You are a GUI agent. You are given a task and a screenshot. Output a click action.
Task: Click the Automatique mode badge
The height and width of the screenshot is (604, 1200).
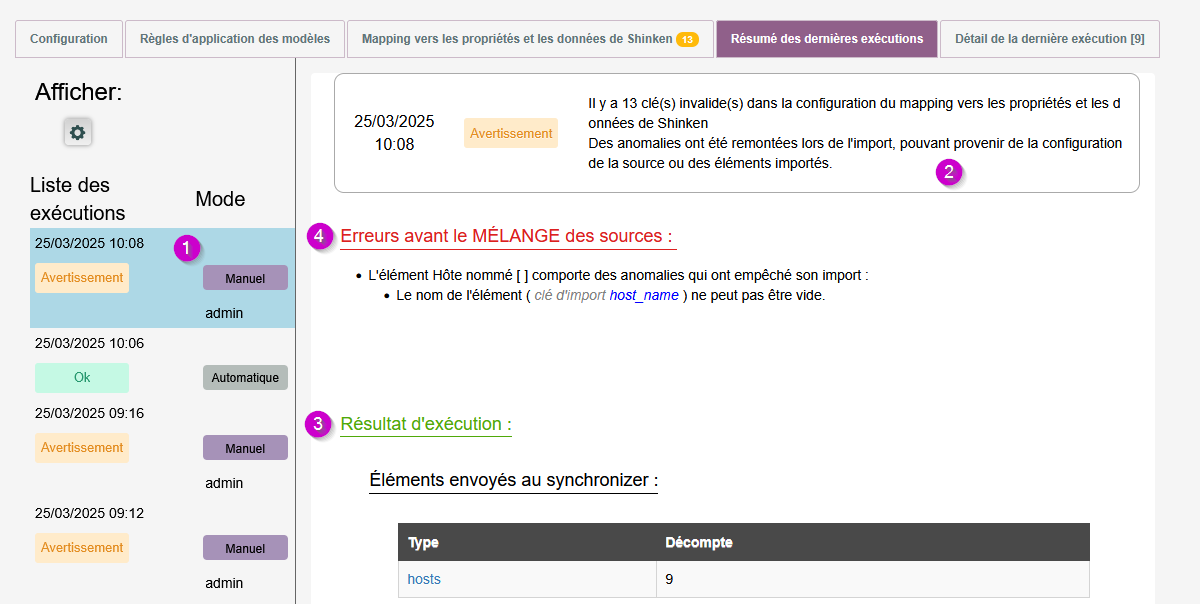click(245, 378)
